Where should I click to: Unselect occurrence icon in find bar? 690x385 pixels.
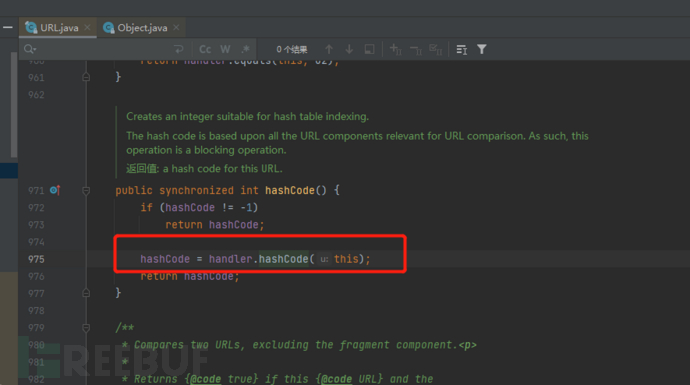416,49
